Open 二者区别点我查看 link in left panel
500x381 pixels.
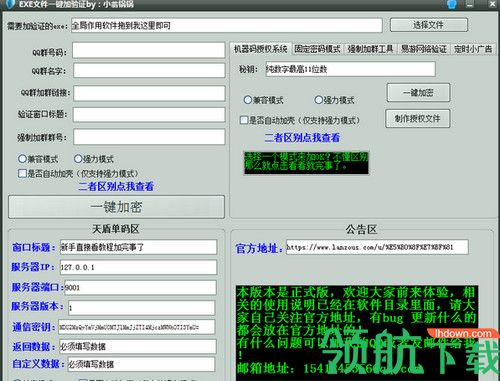116,186
